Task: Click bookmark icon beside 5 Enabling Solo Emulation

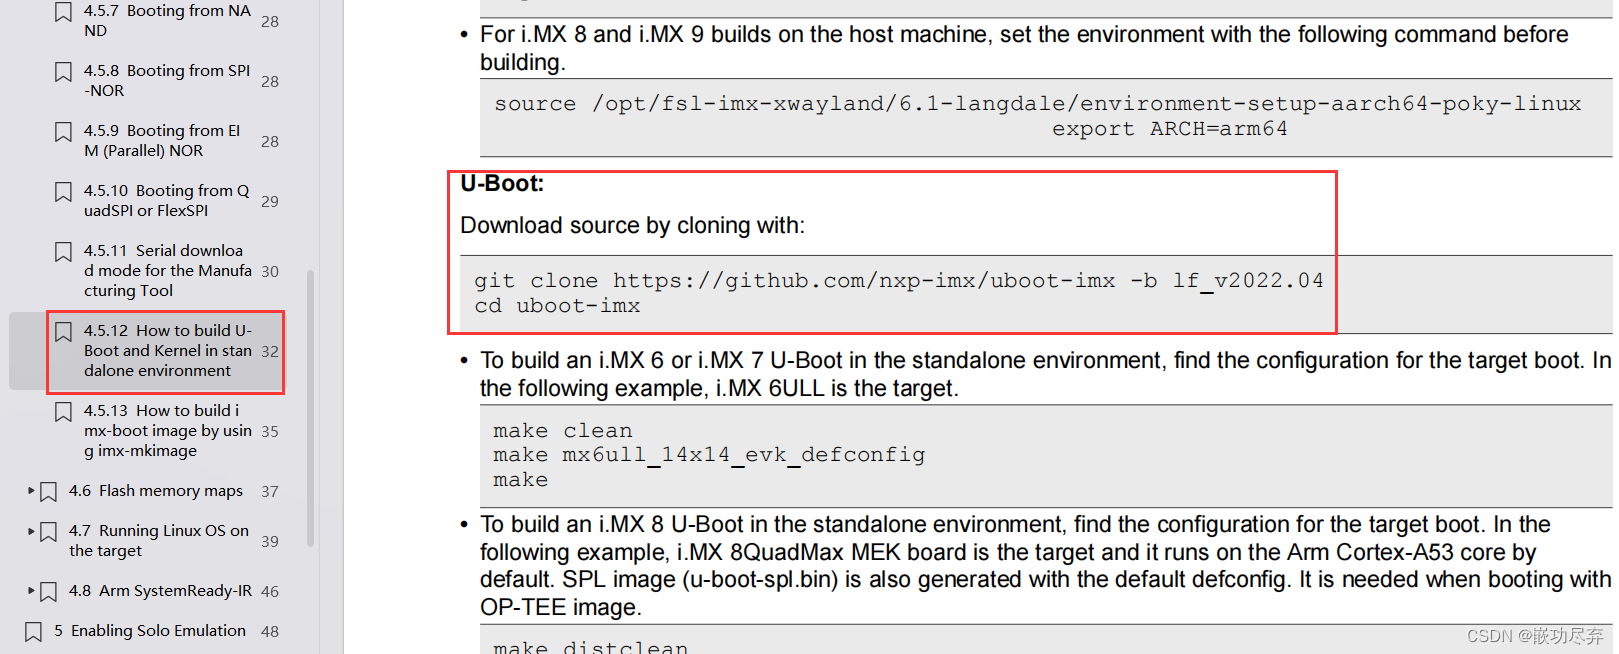Action: tap(31, 631)
